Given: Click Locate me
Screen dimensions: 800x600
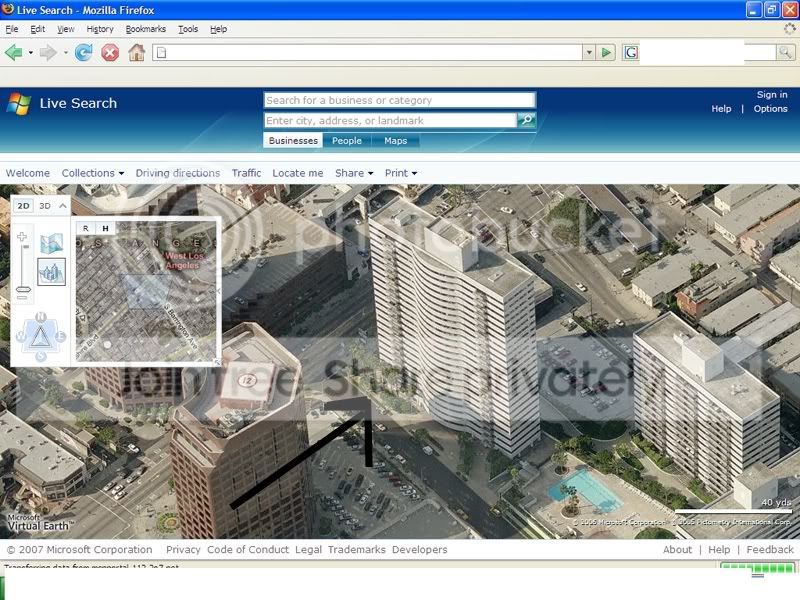Looking at the screenshot, I should click(x=297, y=173).
